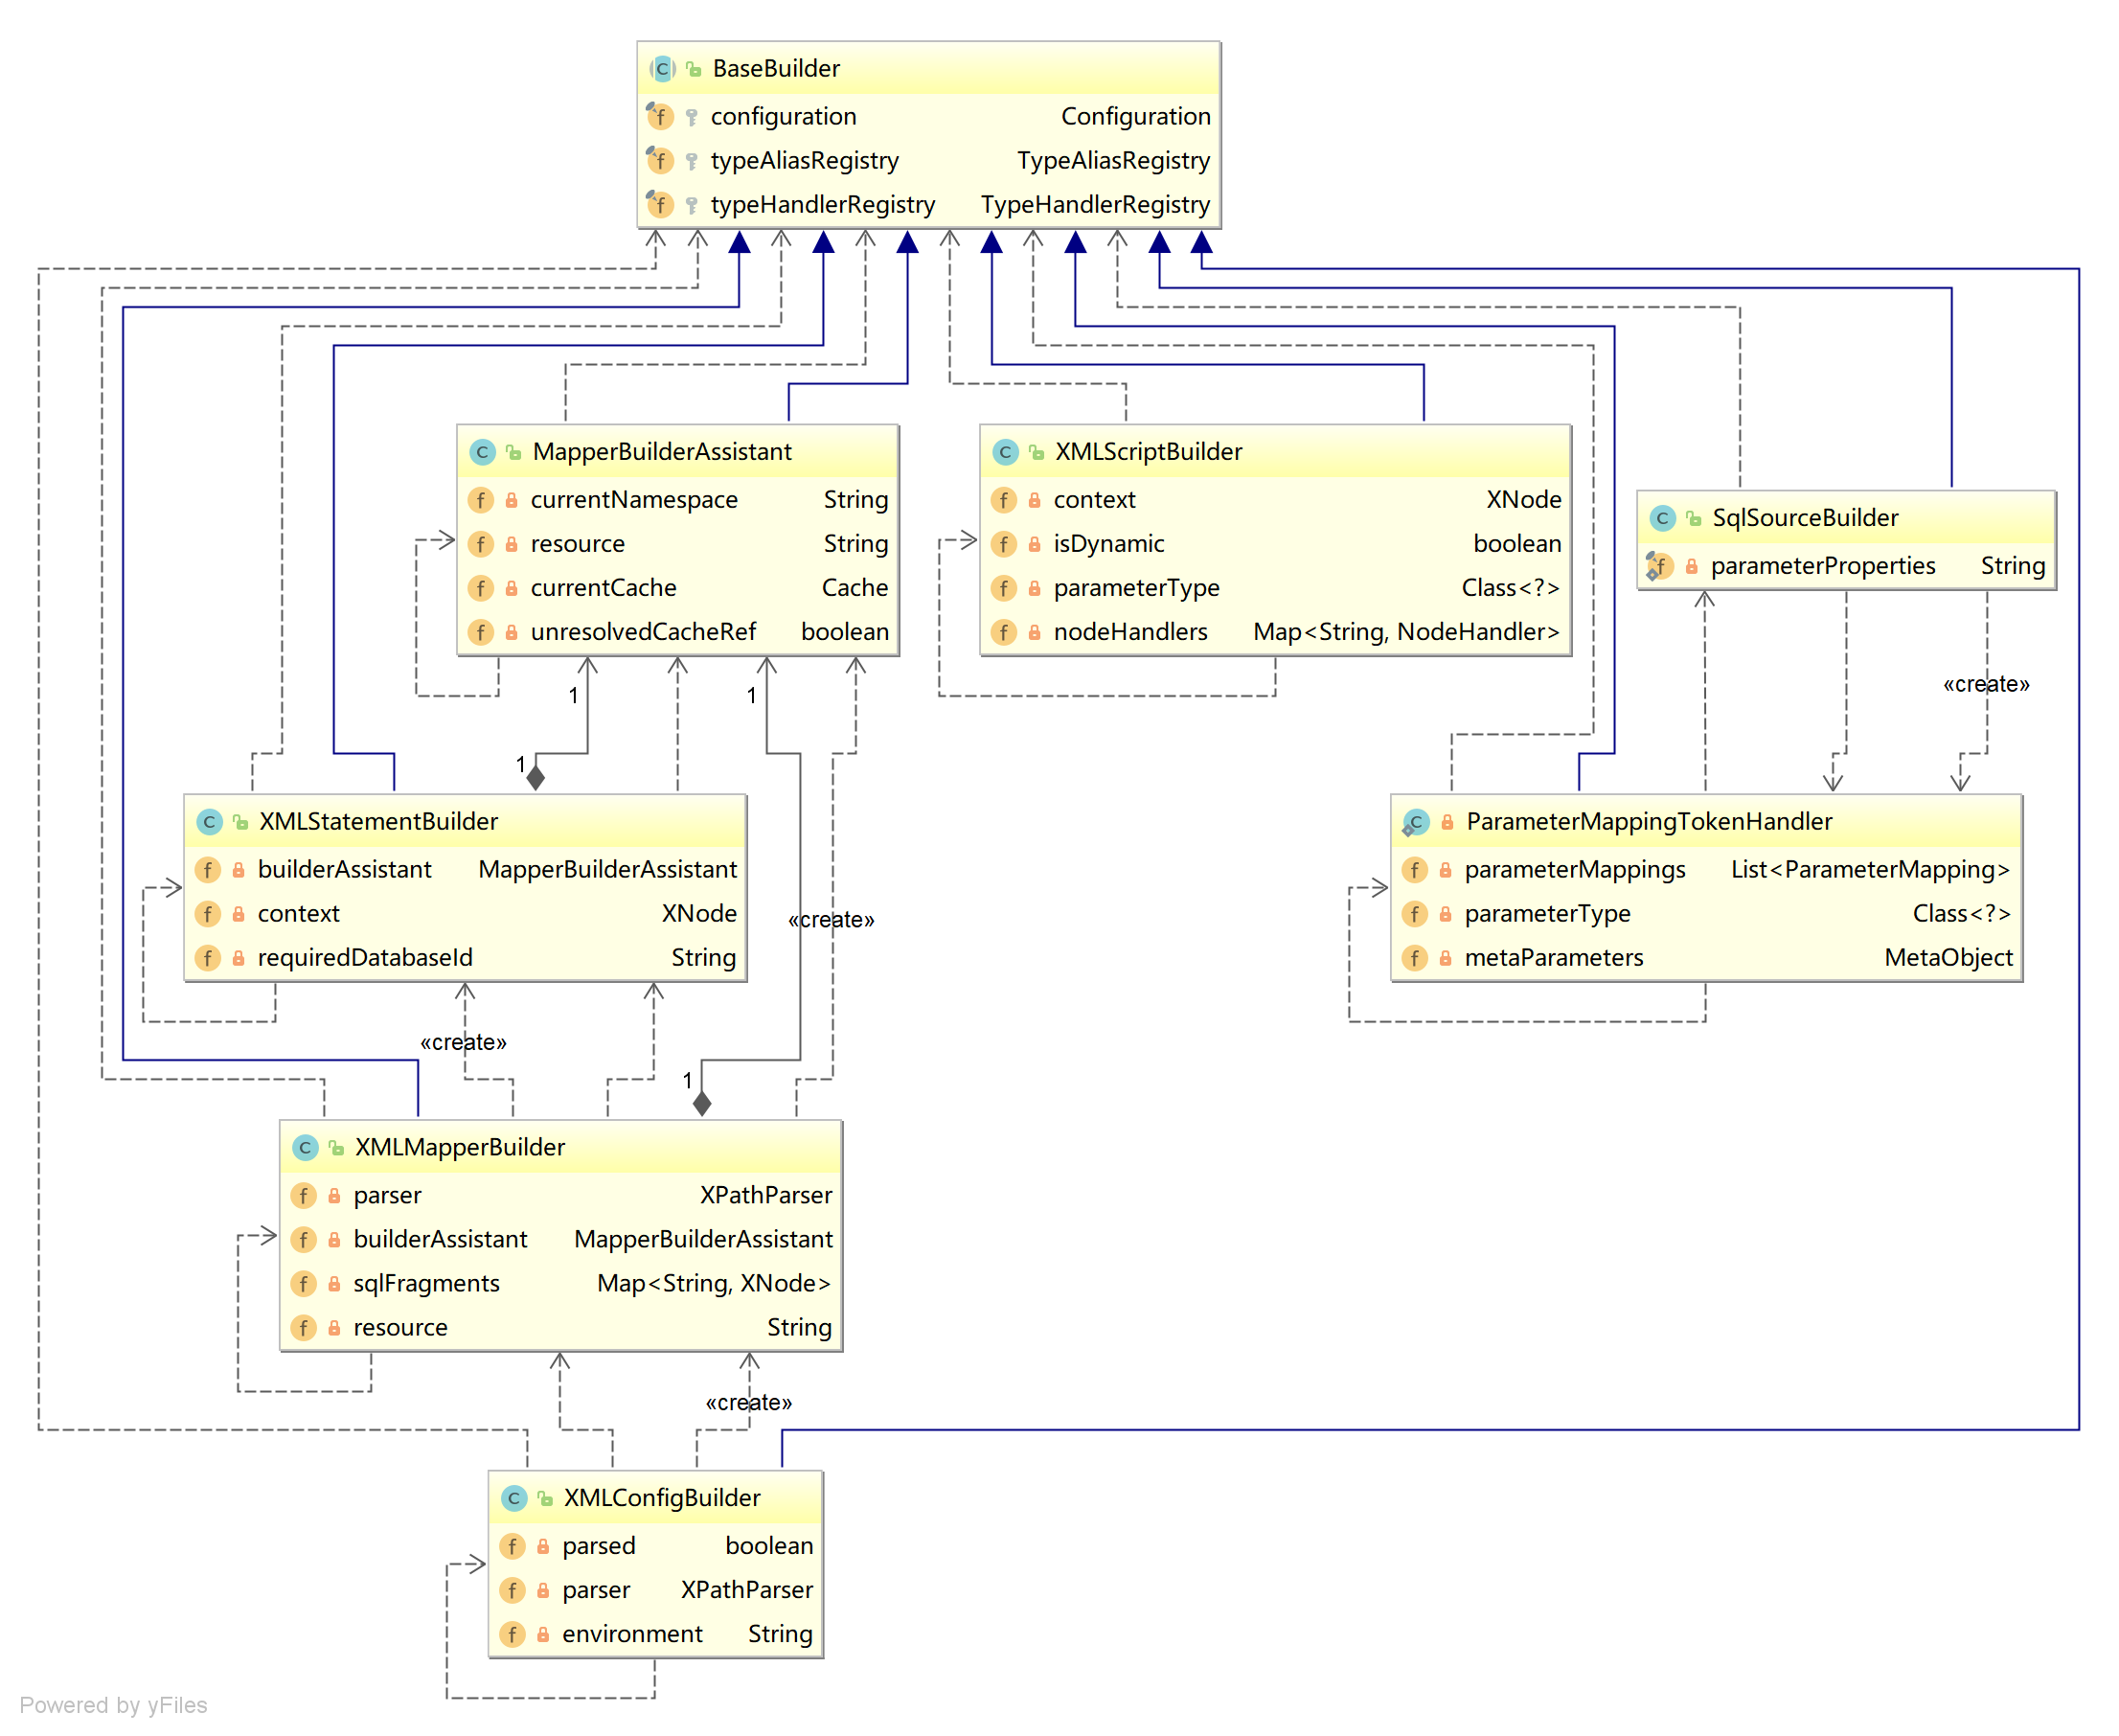Click the lock icon next to currentCache
The image size is (2119, 1736).
[x=511, y=588]
